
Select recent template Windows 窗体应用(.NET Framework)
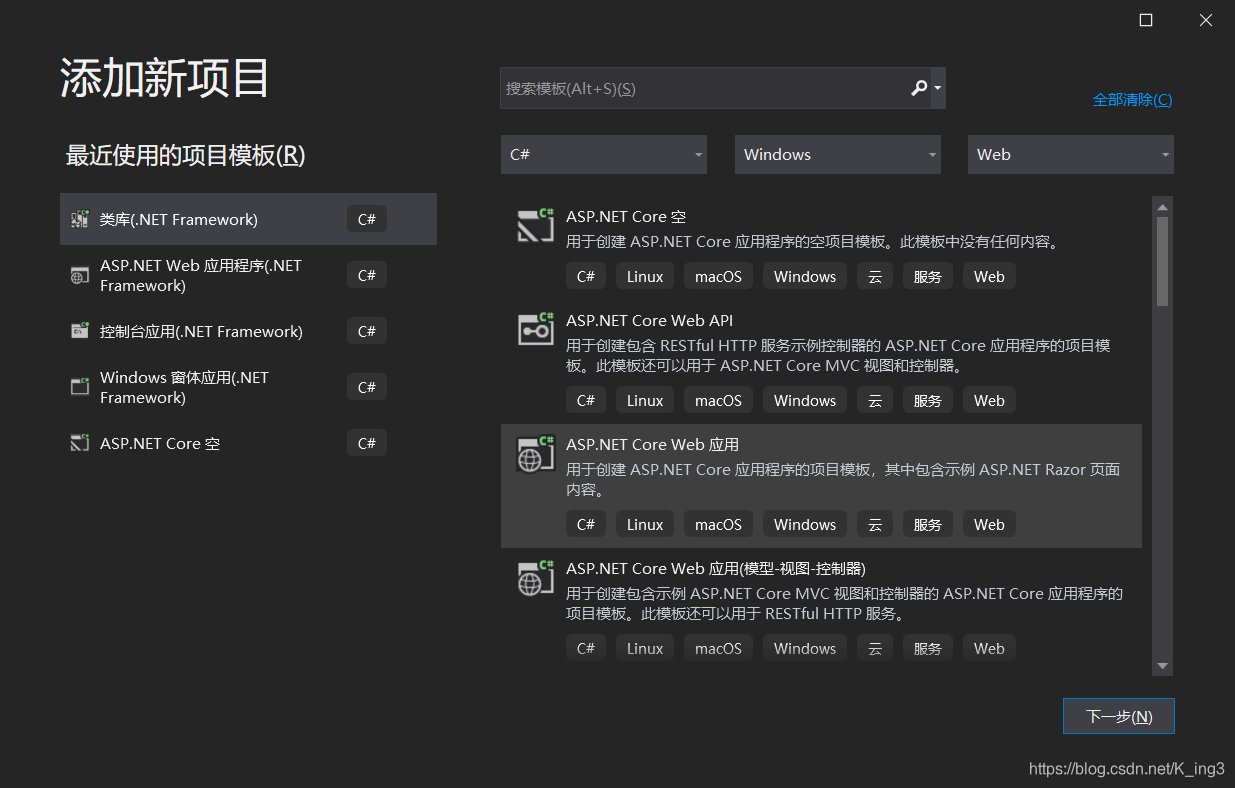249,387
